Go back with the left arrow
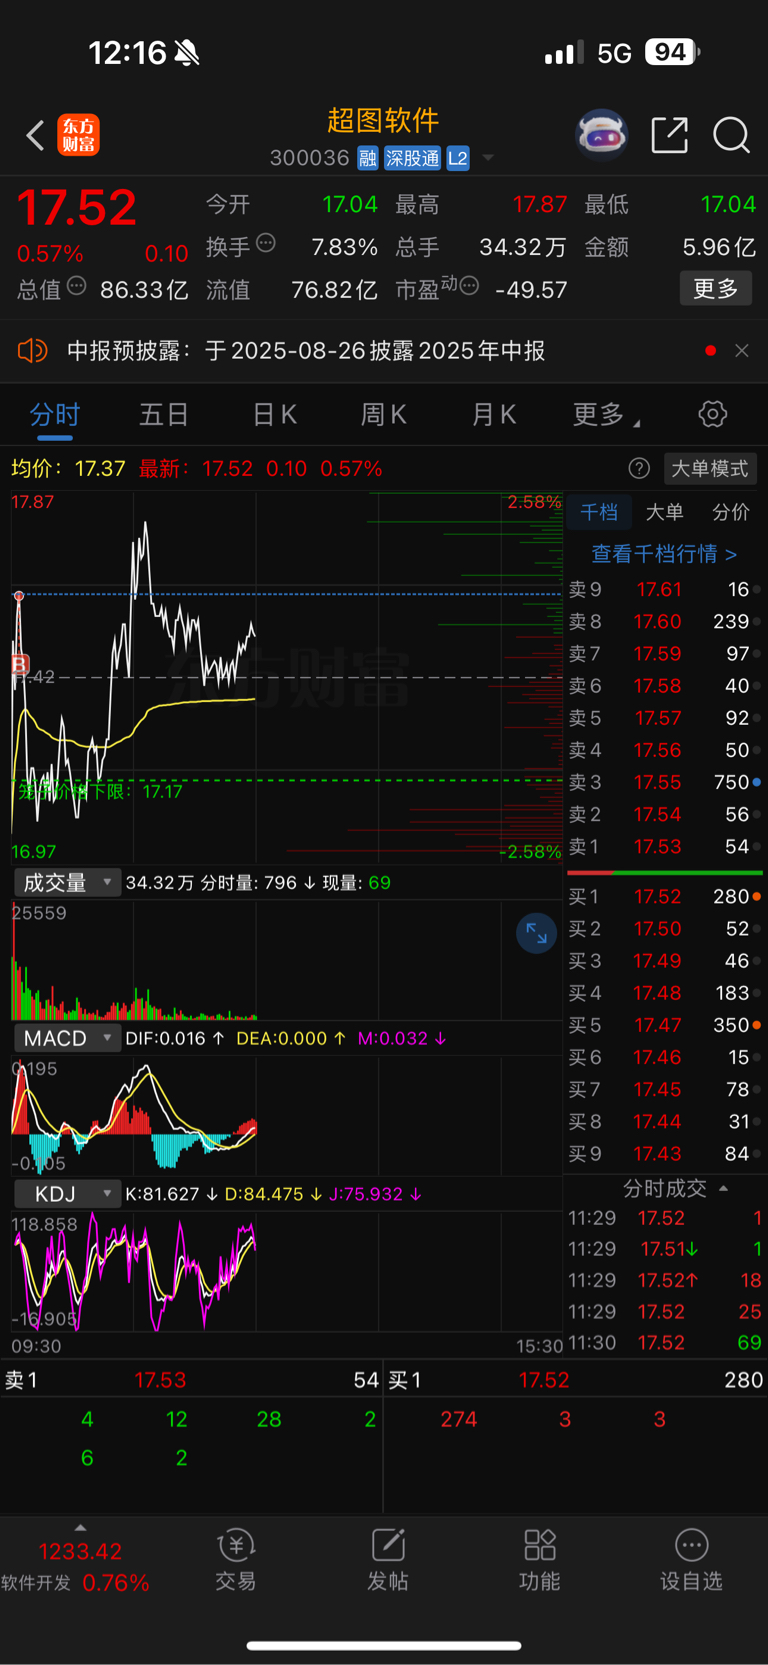 [x=35, y=135]
